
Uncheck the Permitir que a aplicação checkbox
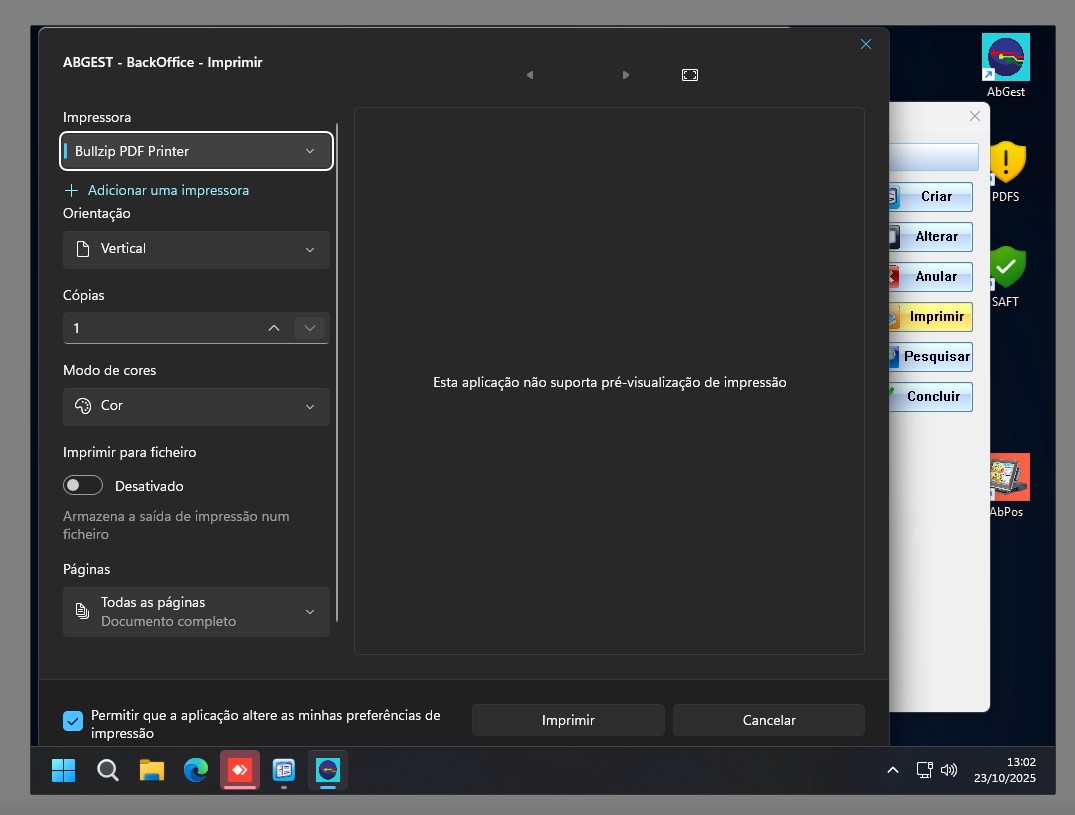(x=73, y=721)
